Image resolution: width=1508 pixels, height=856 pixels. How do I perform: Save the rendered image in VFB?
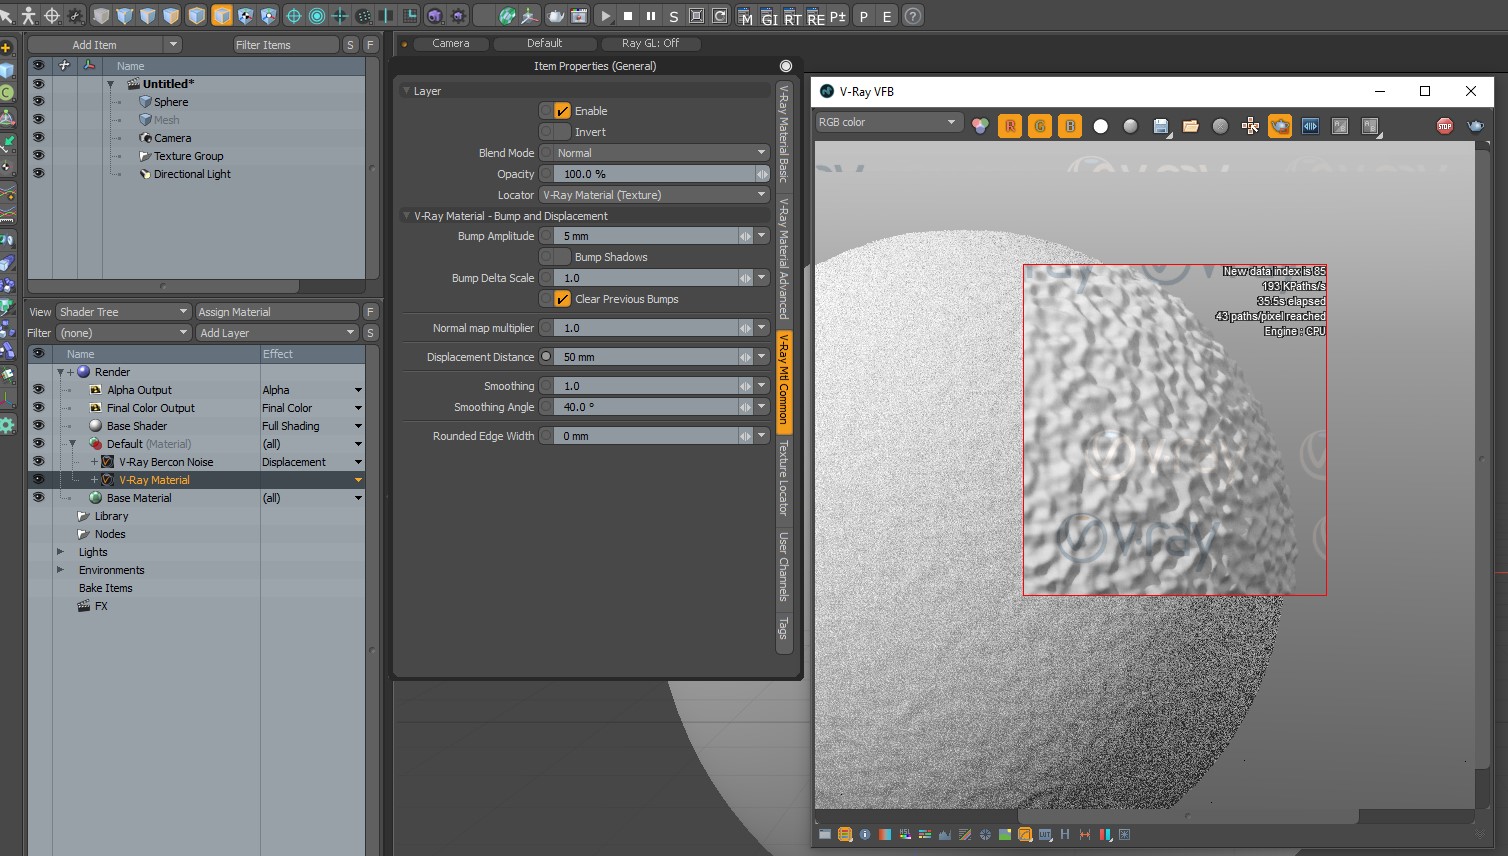click(x=1160, y=126)
